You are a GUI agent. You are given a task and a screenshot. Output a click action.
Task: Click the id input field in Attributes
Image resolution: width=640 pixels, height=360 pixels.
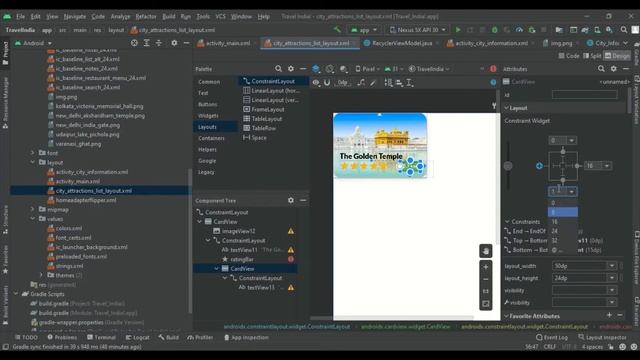[584, 95]
